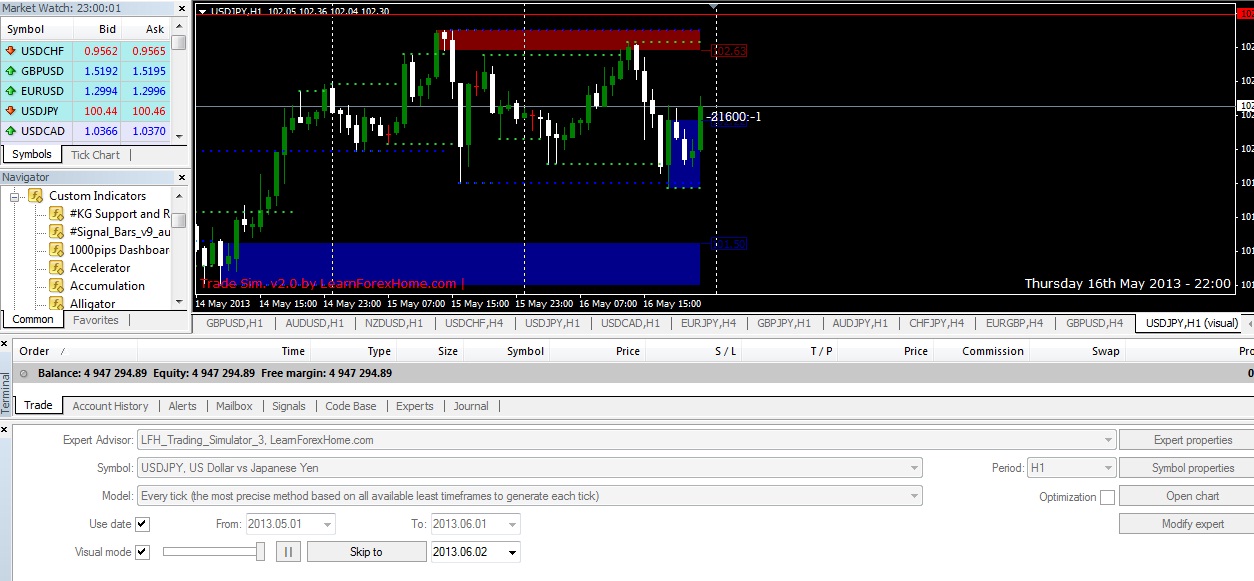Pause the visual test playback
Image resolution: width=1254 pixels, height=581 pixels.
click(288, 552)
